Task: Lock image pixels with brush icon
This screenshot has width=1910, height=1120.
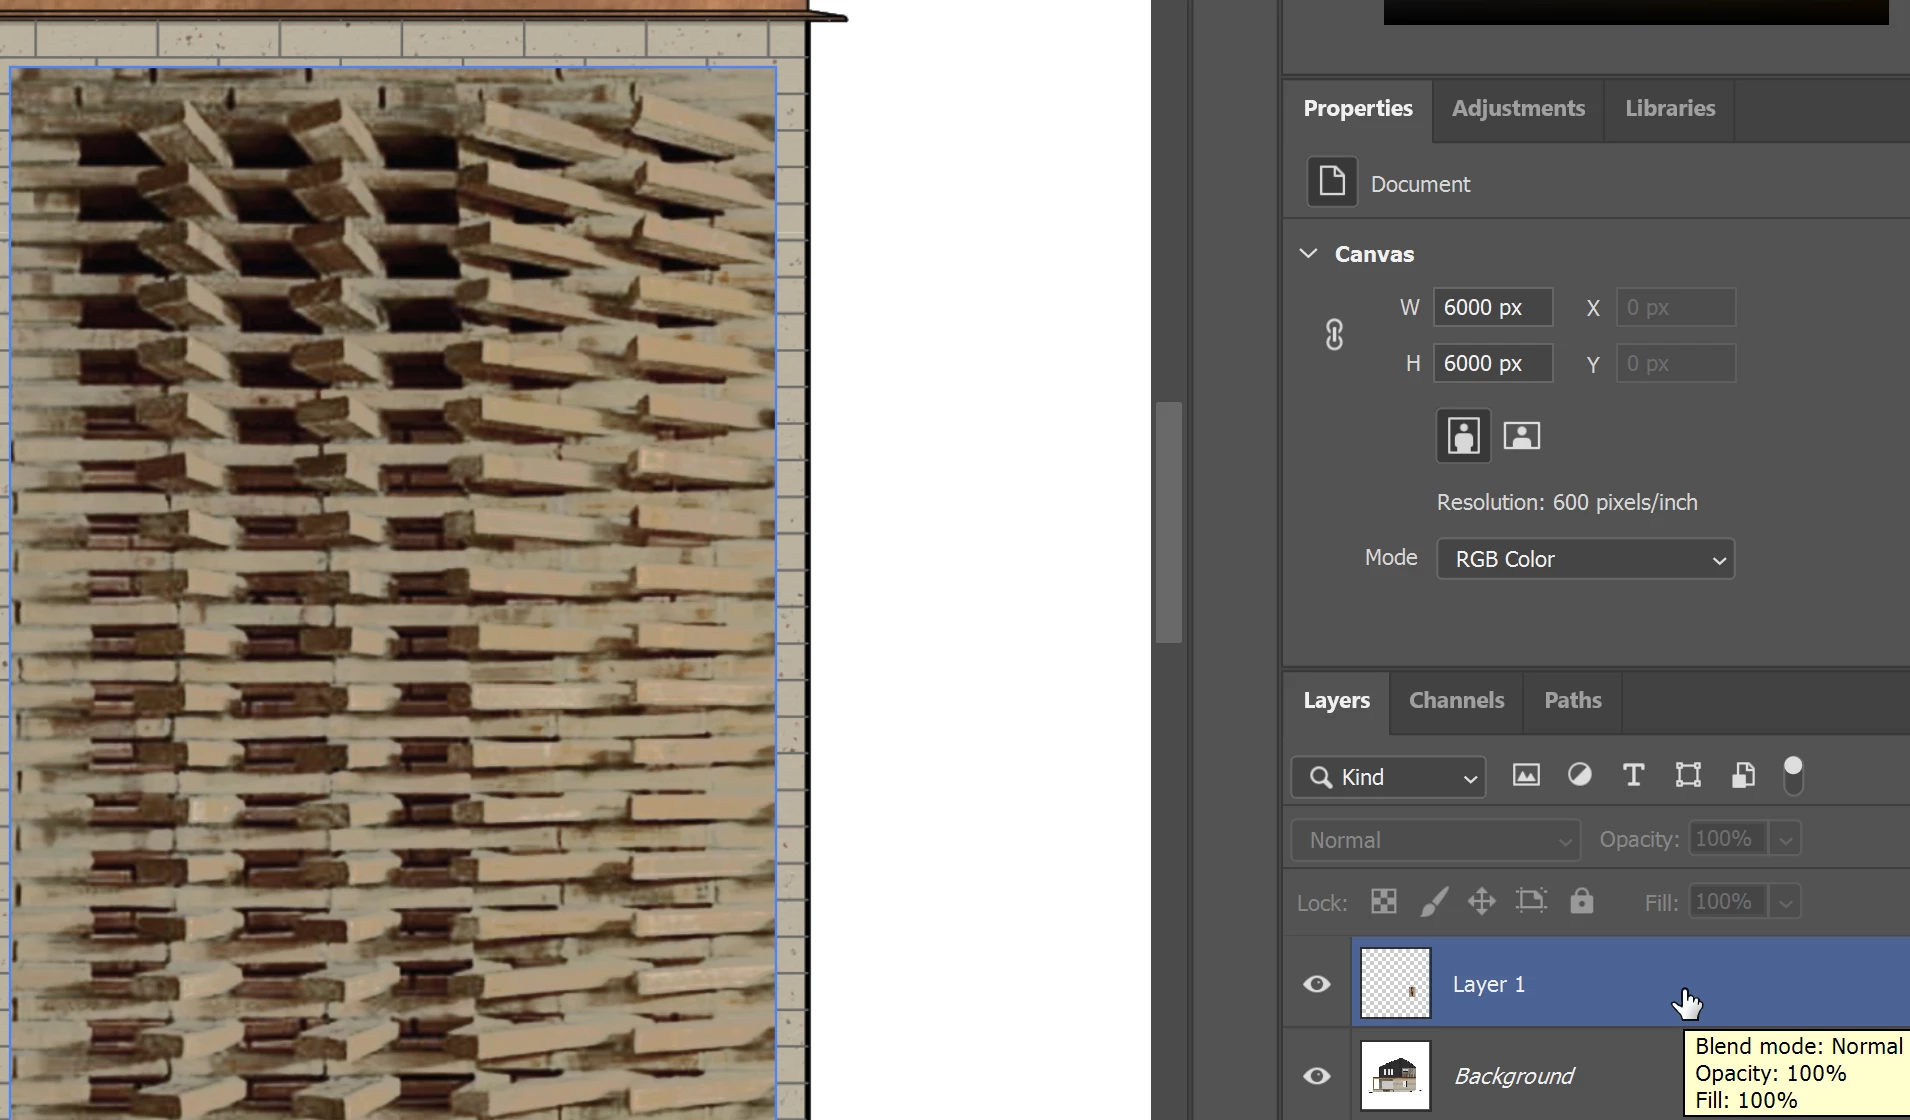Action: click(x=1434, y=902)
